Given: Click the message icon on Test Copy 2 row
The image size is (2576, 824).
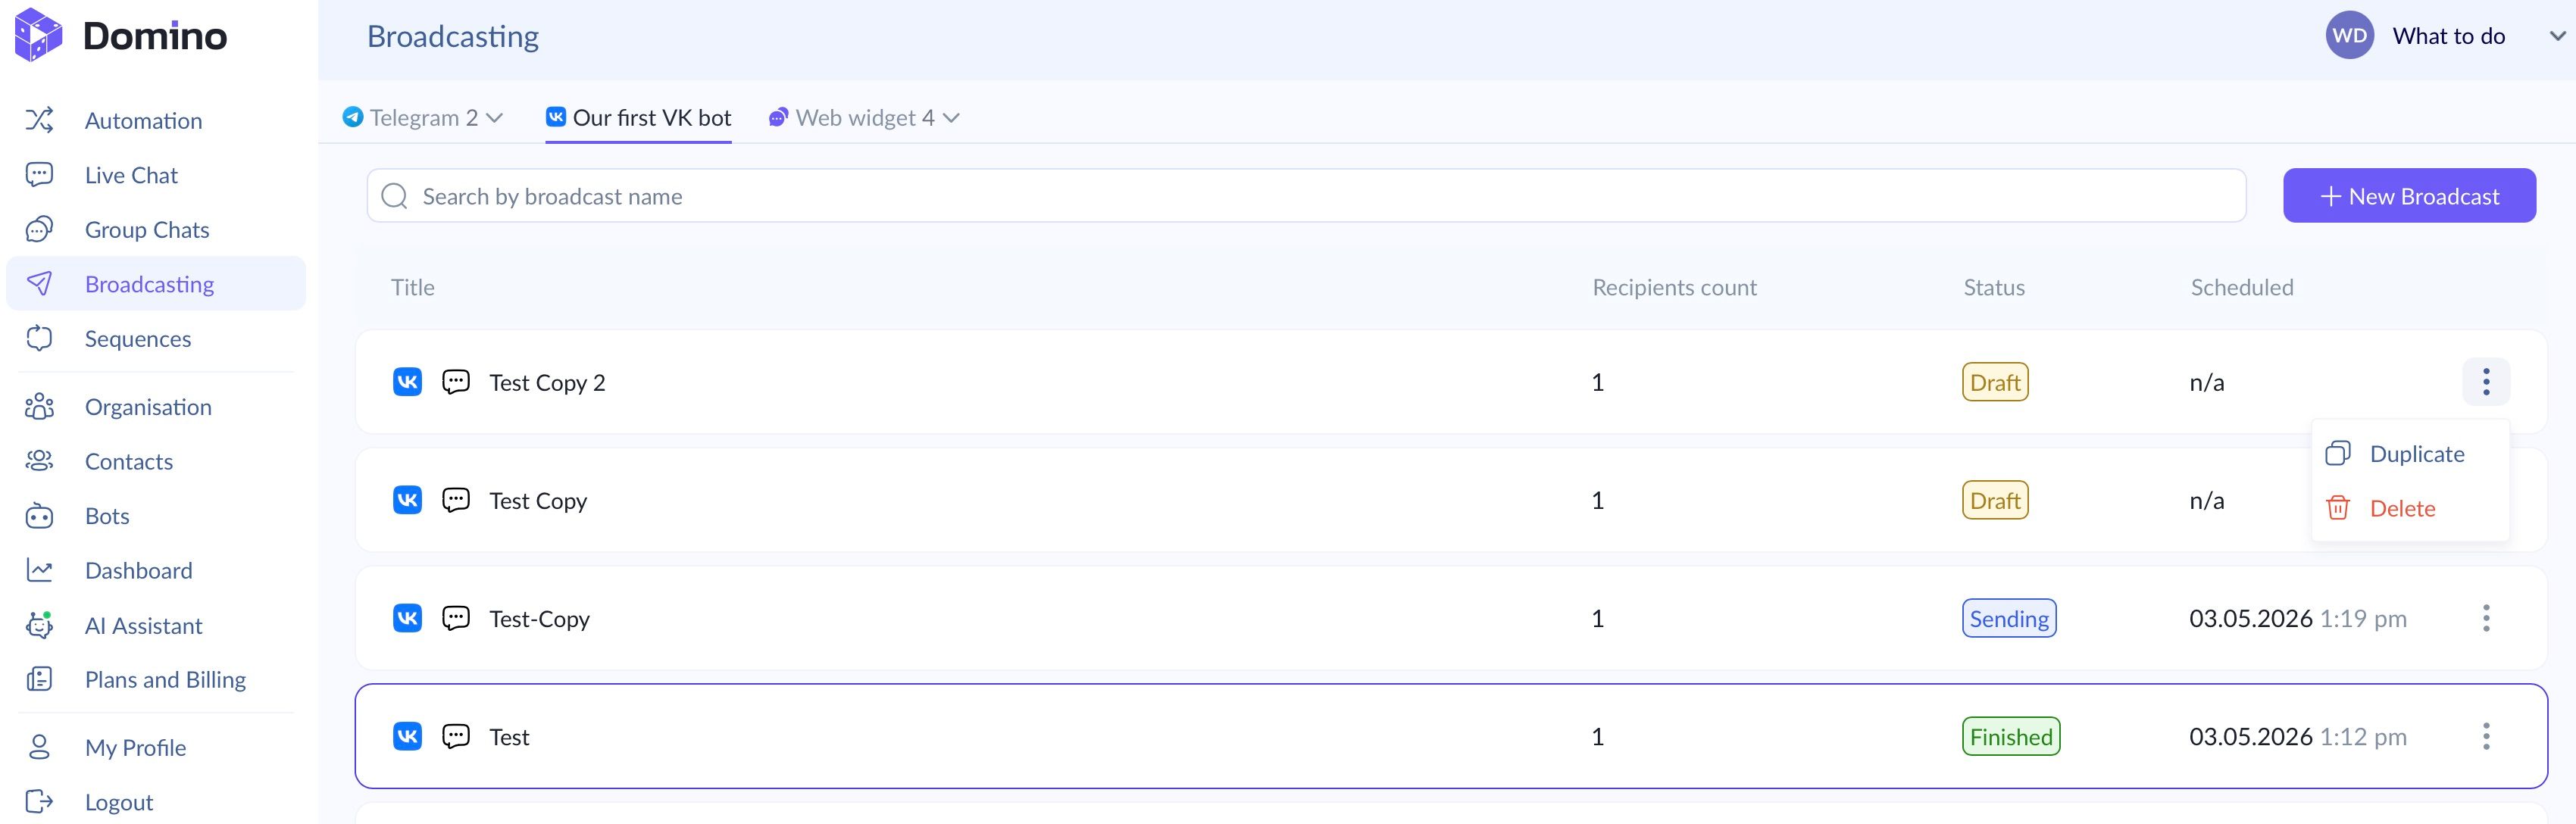Looking at the screenshot, I should pyautogui.click(x=456, y=382).
